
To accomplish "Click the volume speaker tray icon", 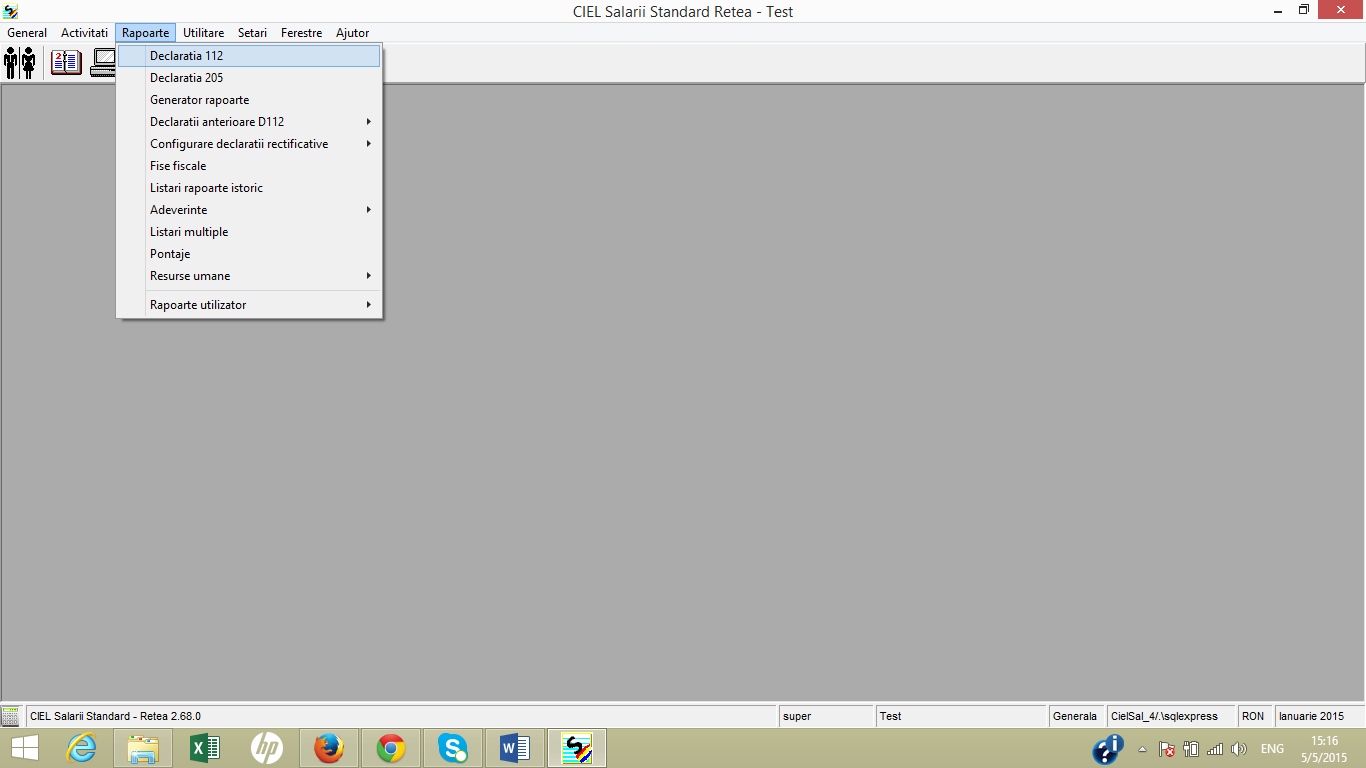I will (x=1239, y=749).
